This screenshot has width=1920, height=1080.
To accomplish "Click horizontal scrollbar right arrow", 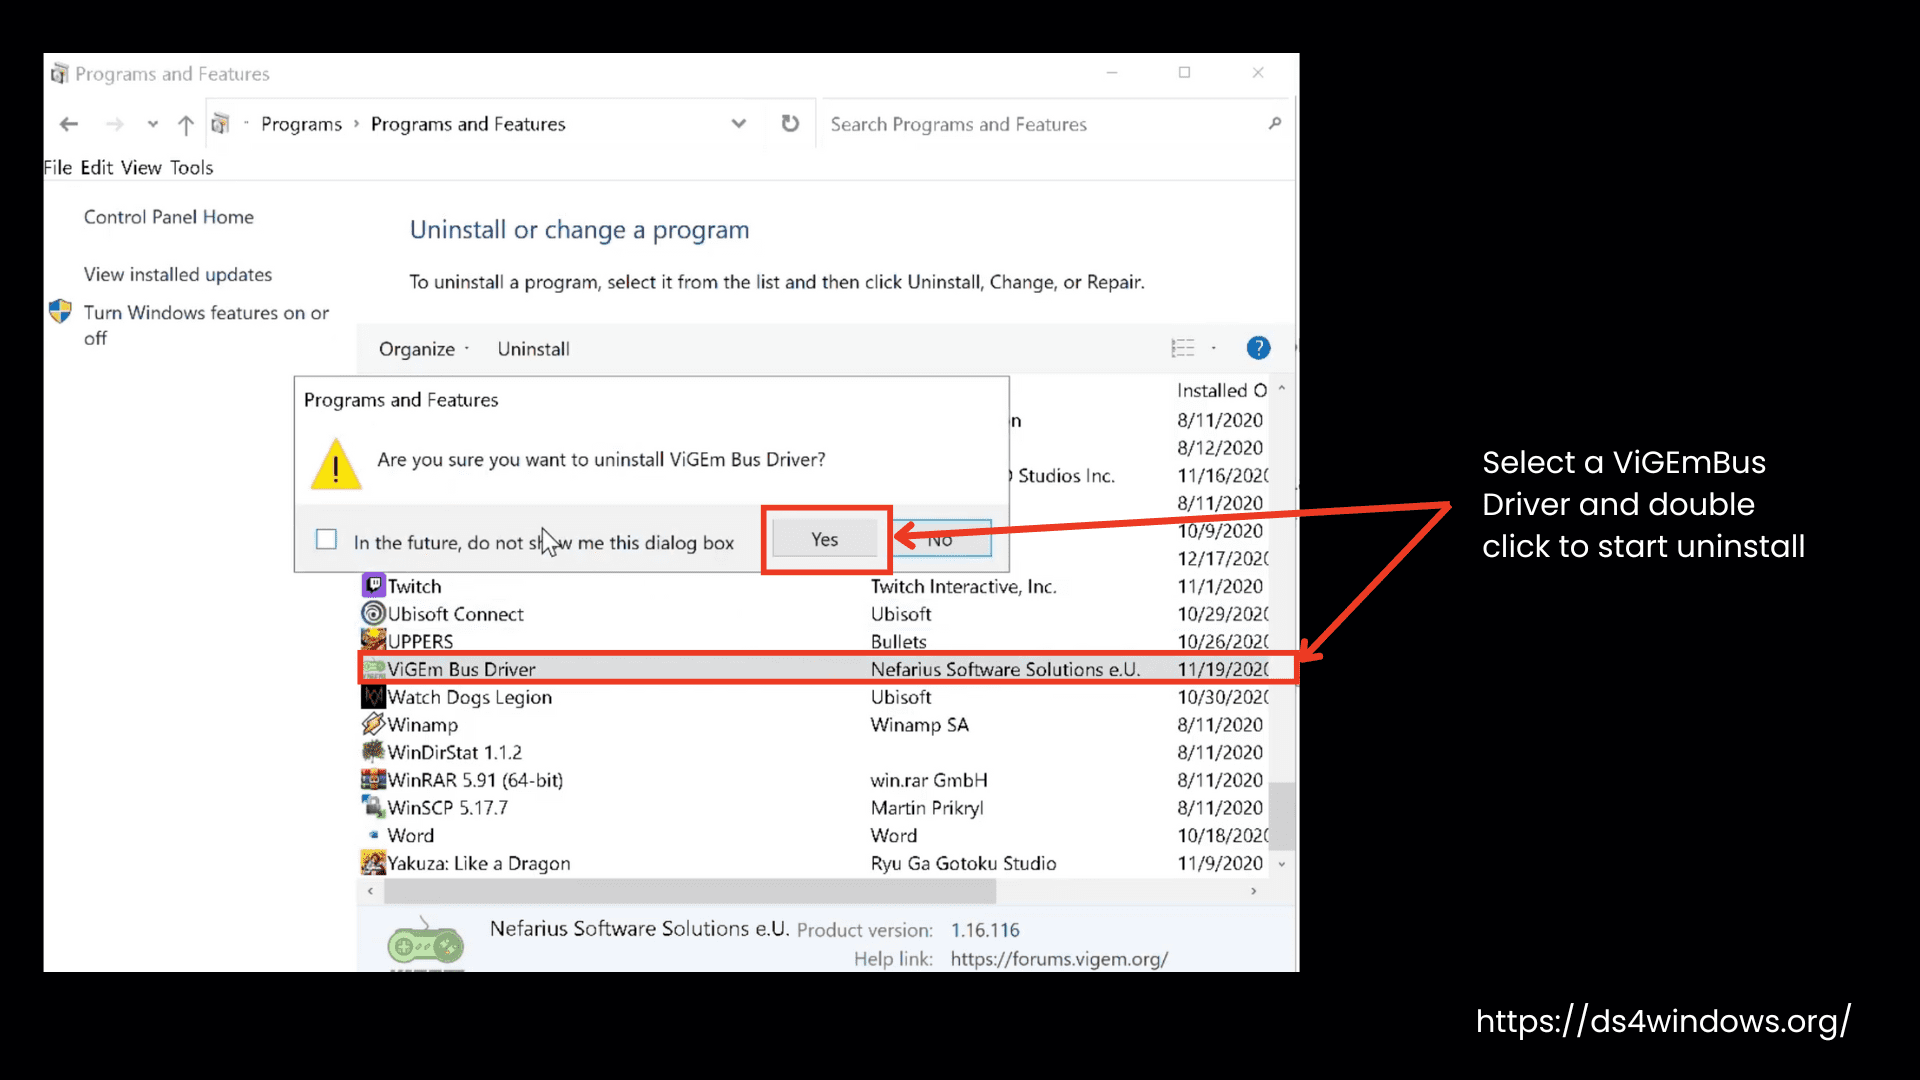I will tap(1254, 890).
